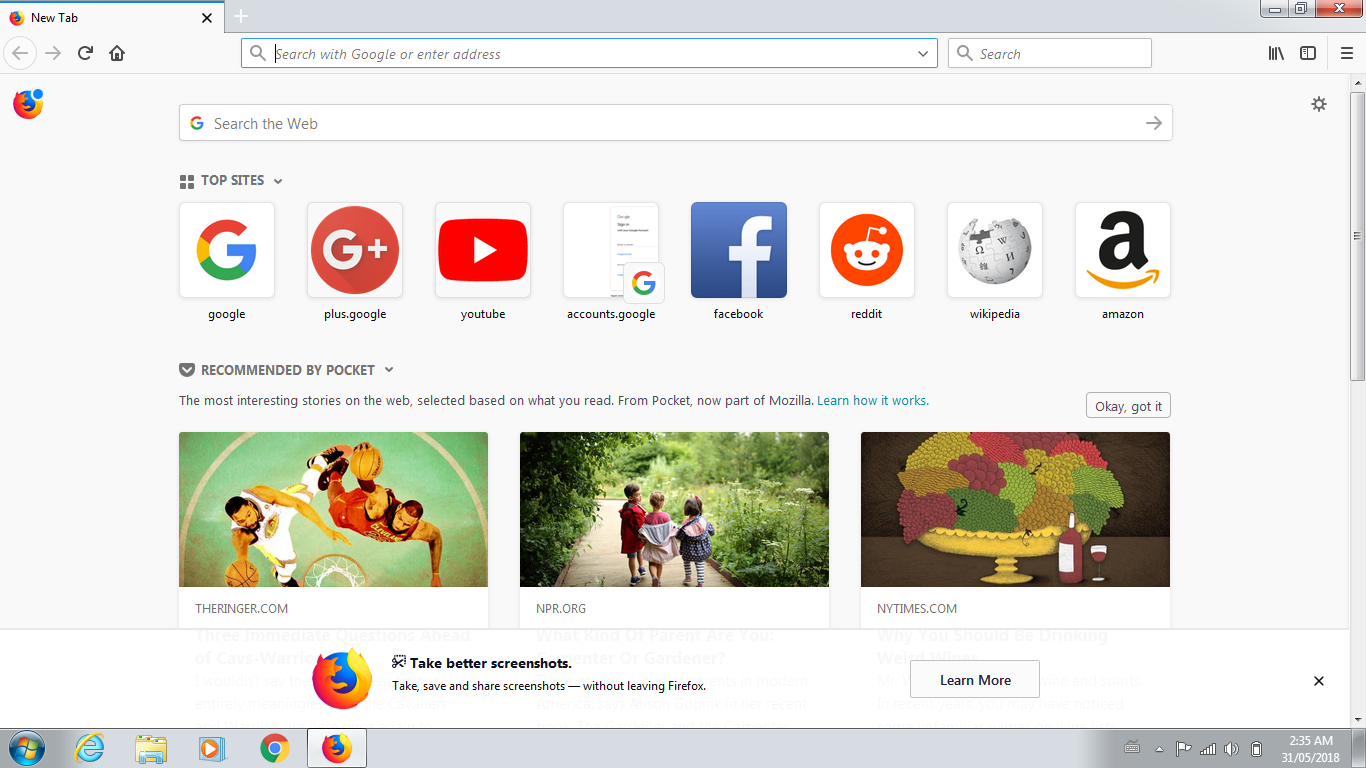Viewport: 1366px width, 768px height.
Task: Click the Google icon in web search
Action: point(197,123)
